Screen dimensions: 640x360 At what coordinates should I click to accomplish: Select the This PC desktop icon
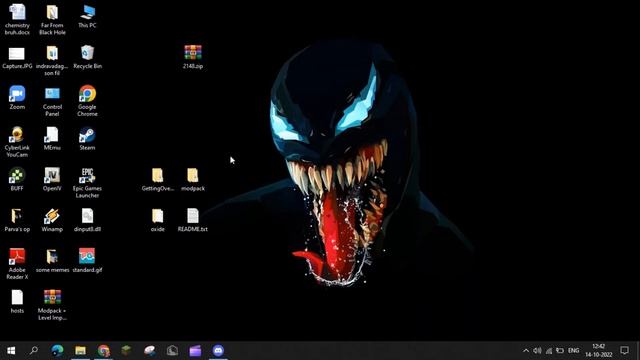pyautogui.click(x=87, y=12)
